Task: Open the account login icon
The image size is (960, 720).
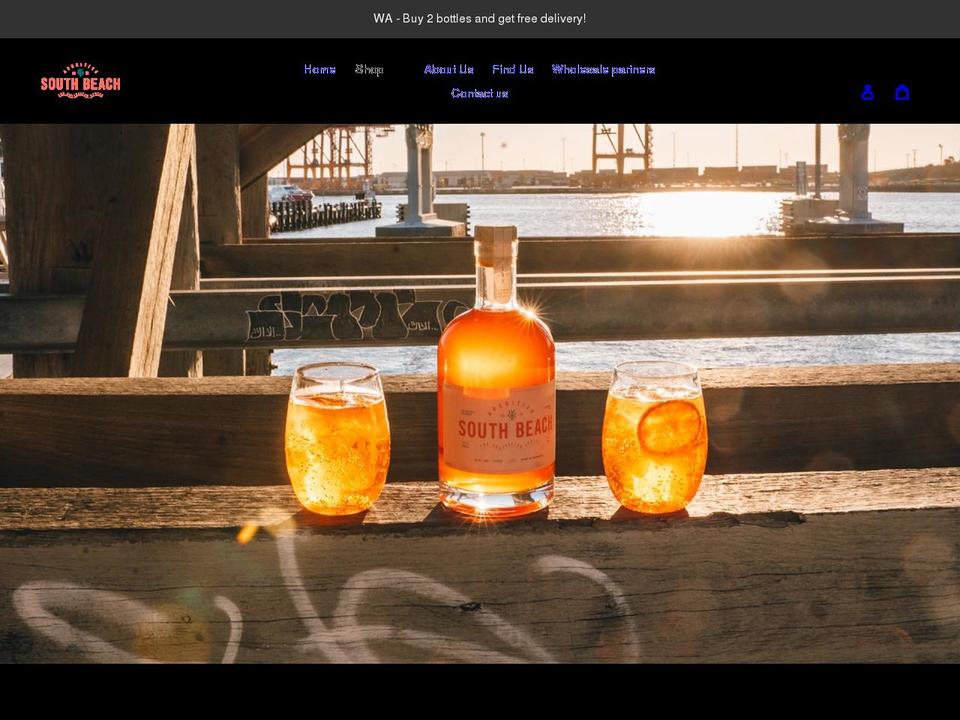Action: point(867,92)
